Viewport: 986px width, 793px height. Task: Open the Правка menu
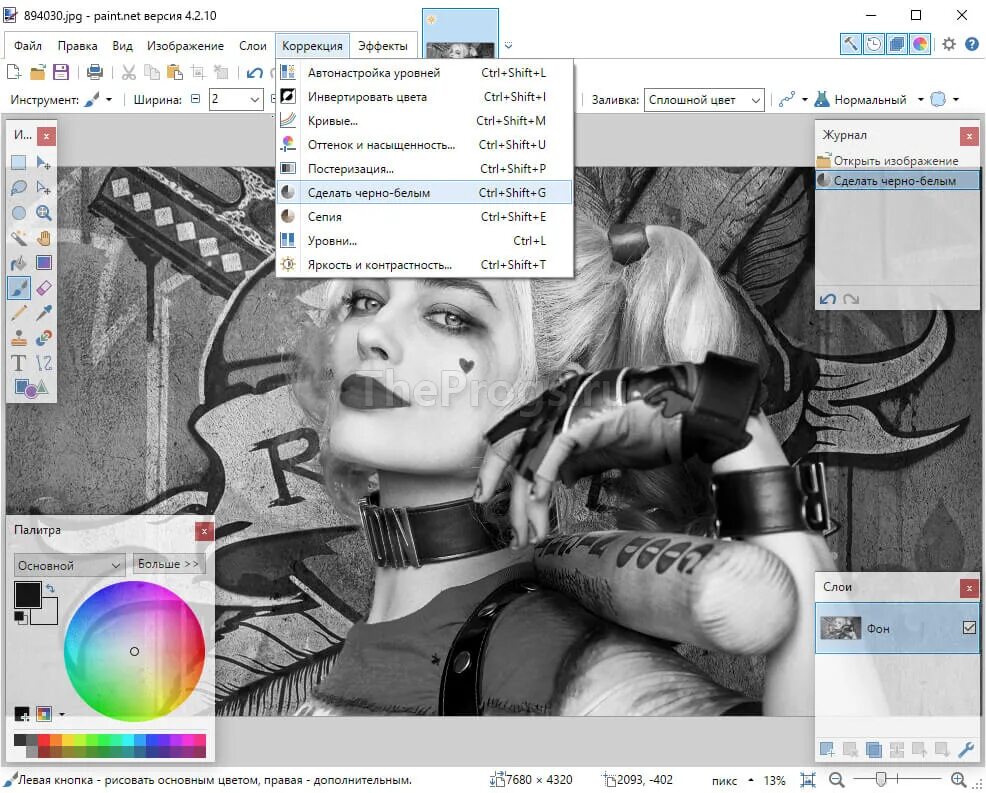tap(77, 46)
